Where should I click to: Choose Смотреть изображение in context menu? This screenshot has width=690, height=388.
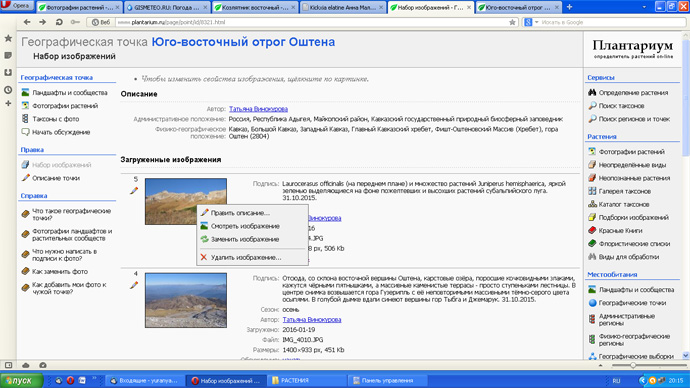pos(253,226)
